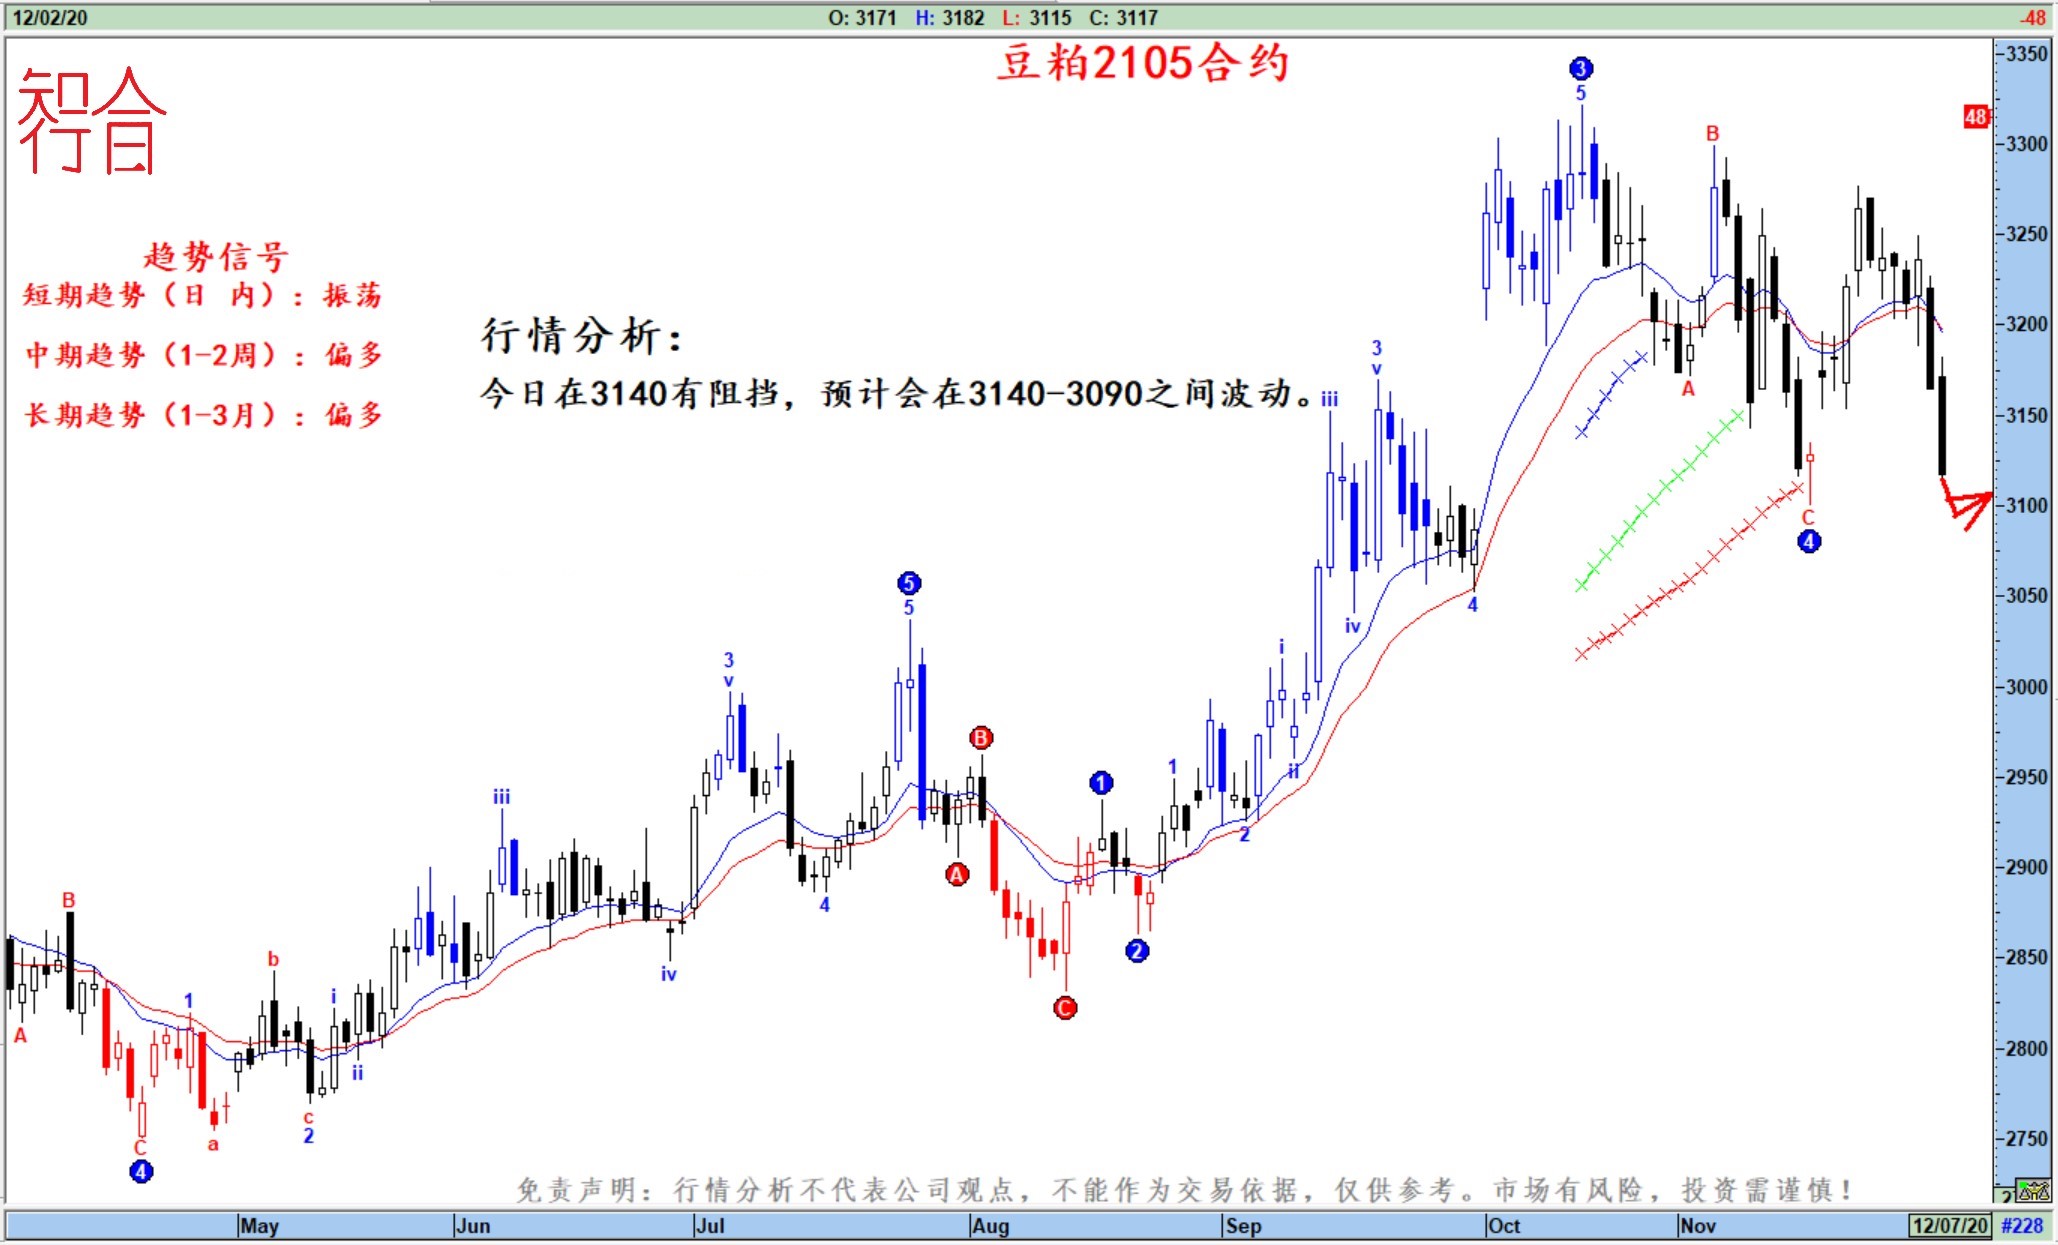The height and width of the screenshot is (1245, 2058).
Task: Click the 12/02/20 date in header
Action: 49,17
